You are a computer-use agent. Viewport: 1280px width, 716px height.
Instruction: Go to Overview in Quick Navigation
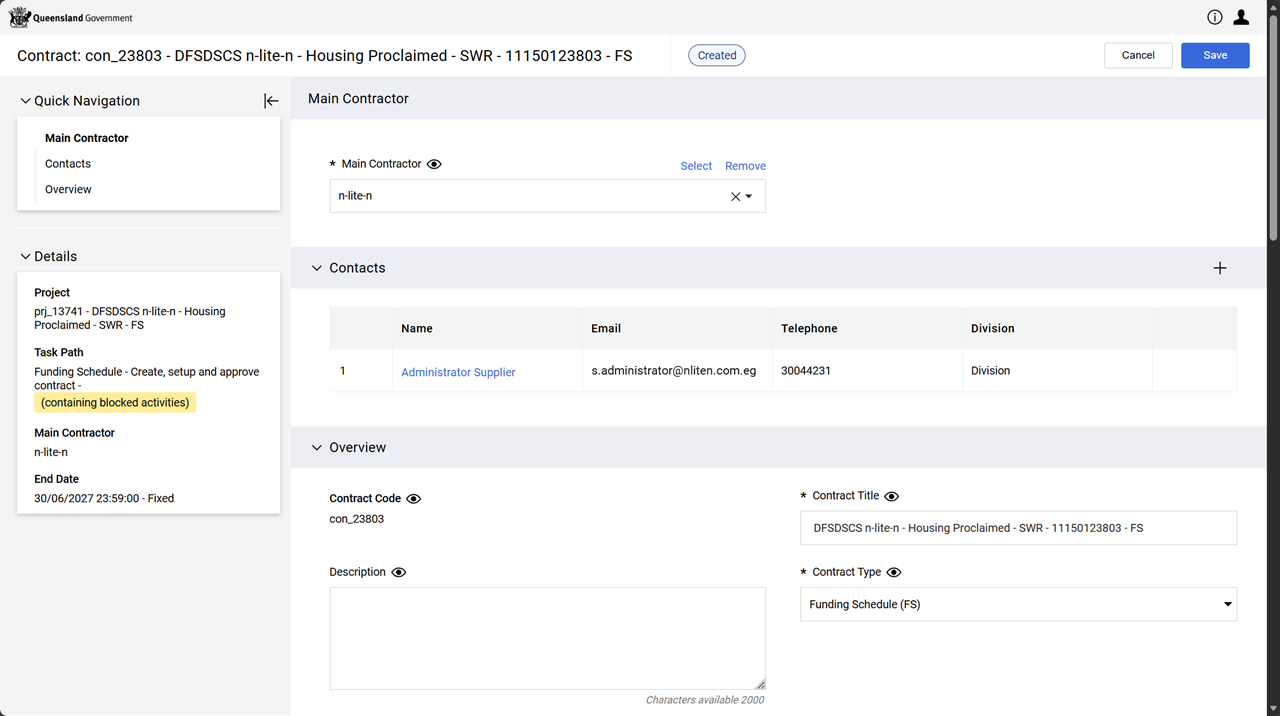(68, 190)
